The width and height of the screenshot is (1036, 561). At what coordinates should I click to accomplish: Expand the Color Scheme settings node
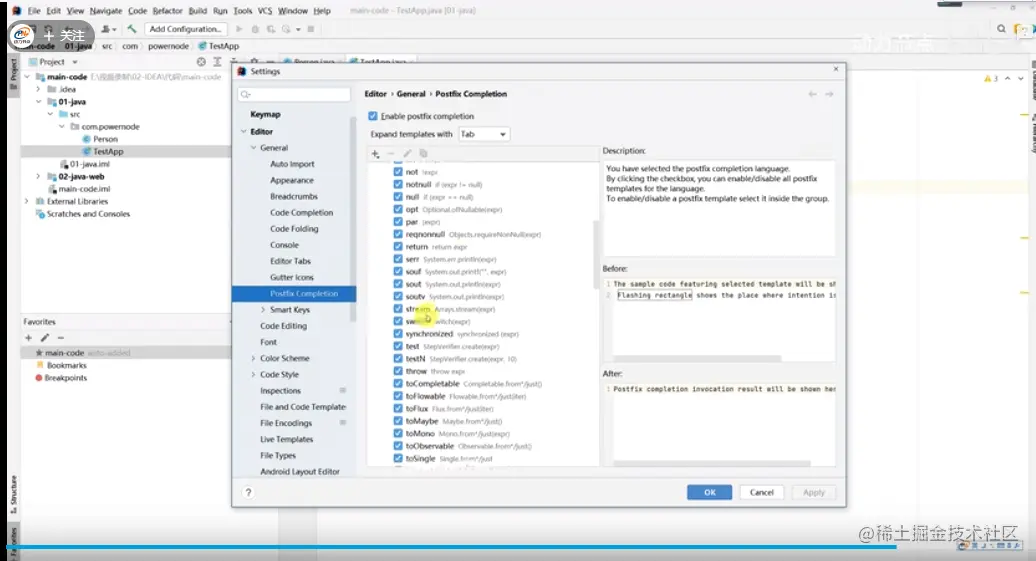[253, 358]
